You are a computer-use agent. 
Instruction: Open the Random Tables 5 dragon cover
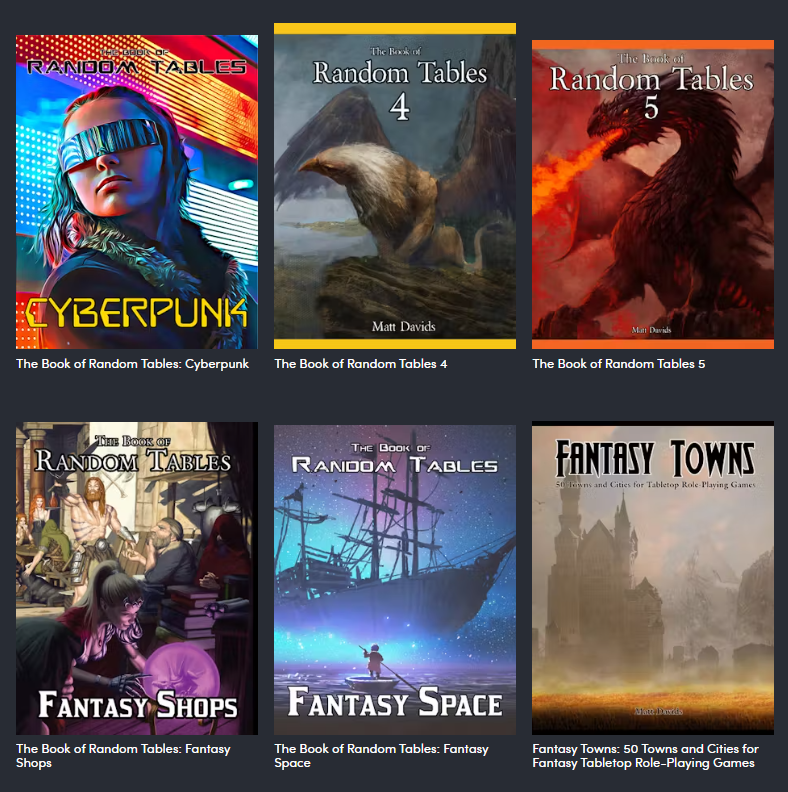coord(653,194)
